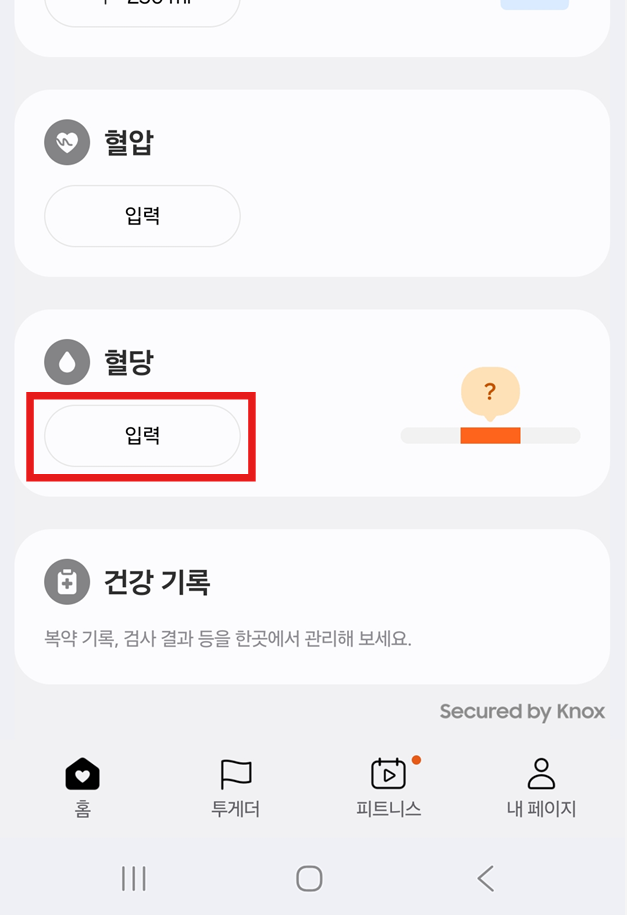
Task: Select the 홈 home icon in bottom navigation
Action: 82,774
